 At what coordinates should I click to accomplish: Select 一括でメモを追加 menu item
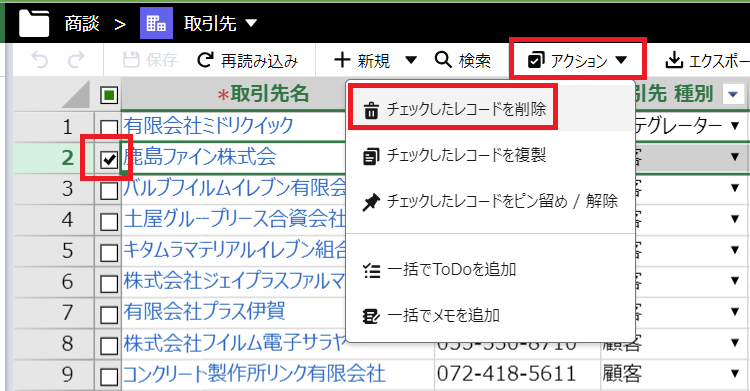pyautogui.click(x=490, y=315)
